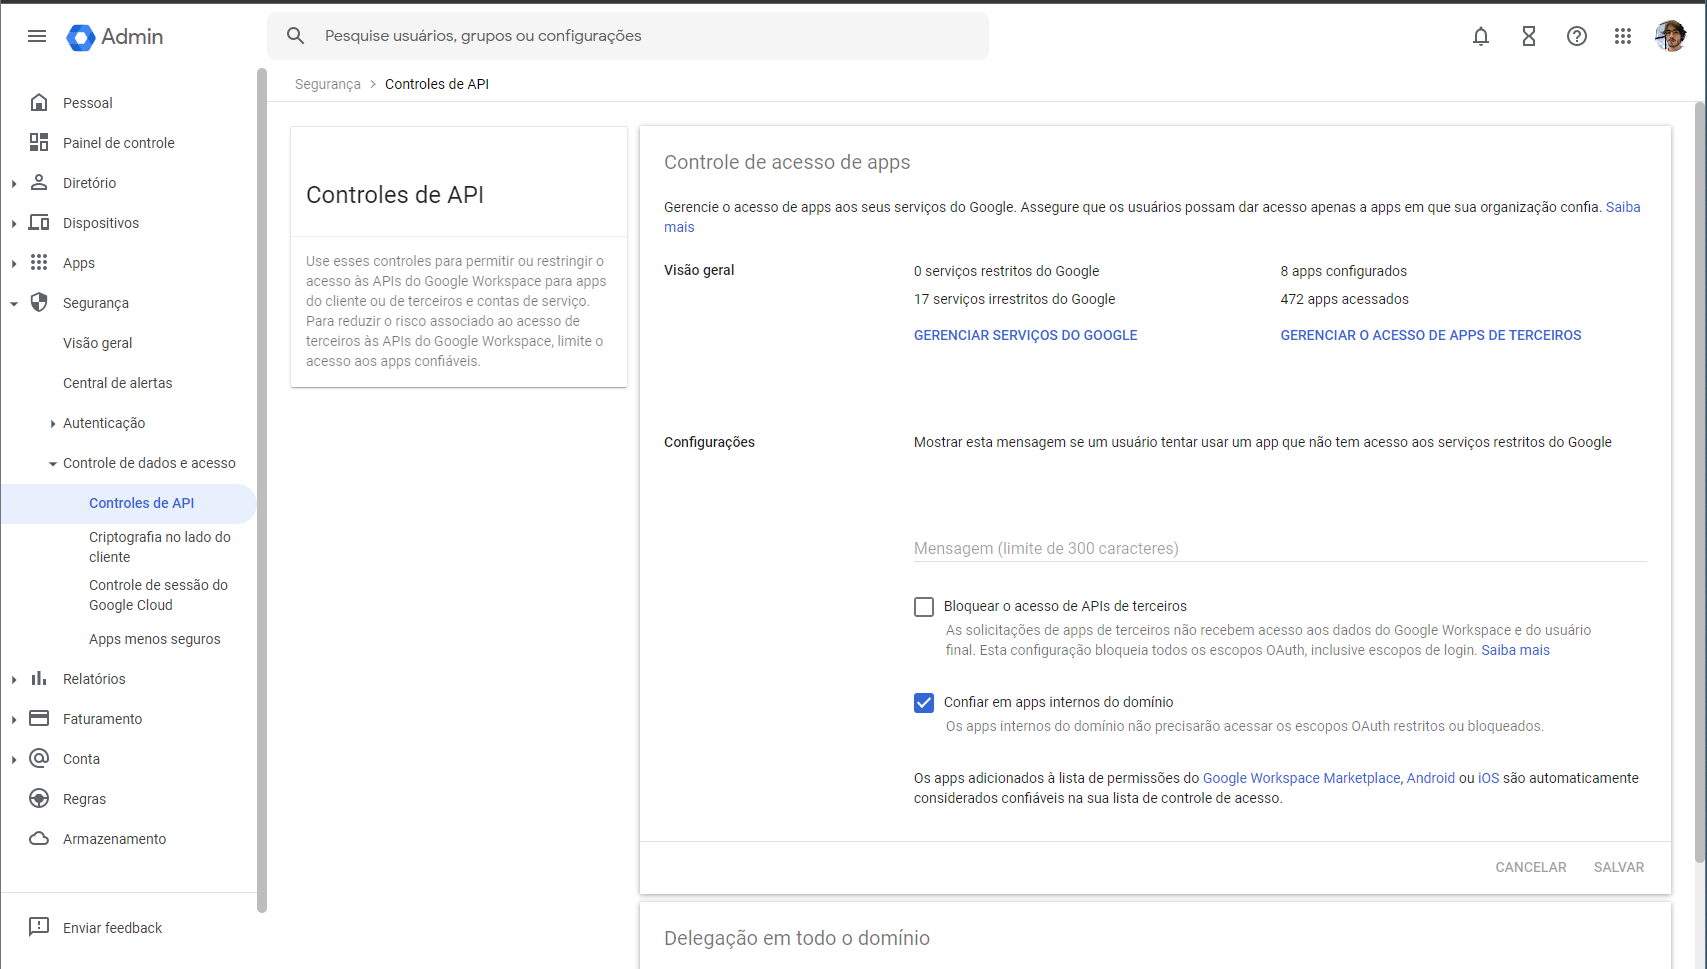Click the Enviar feedback icon
Viewport: 1707px width, 969px height.
coord(39,927)
